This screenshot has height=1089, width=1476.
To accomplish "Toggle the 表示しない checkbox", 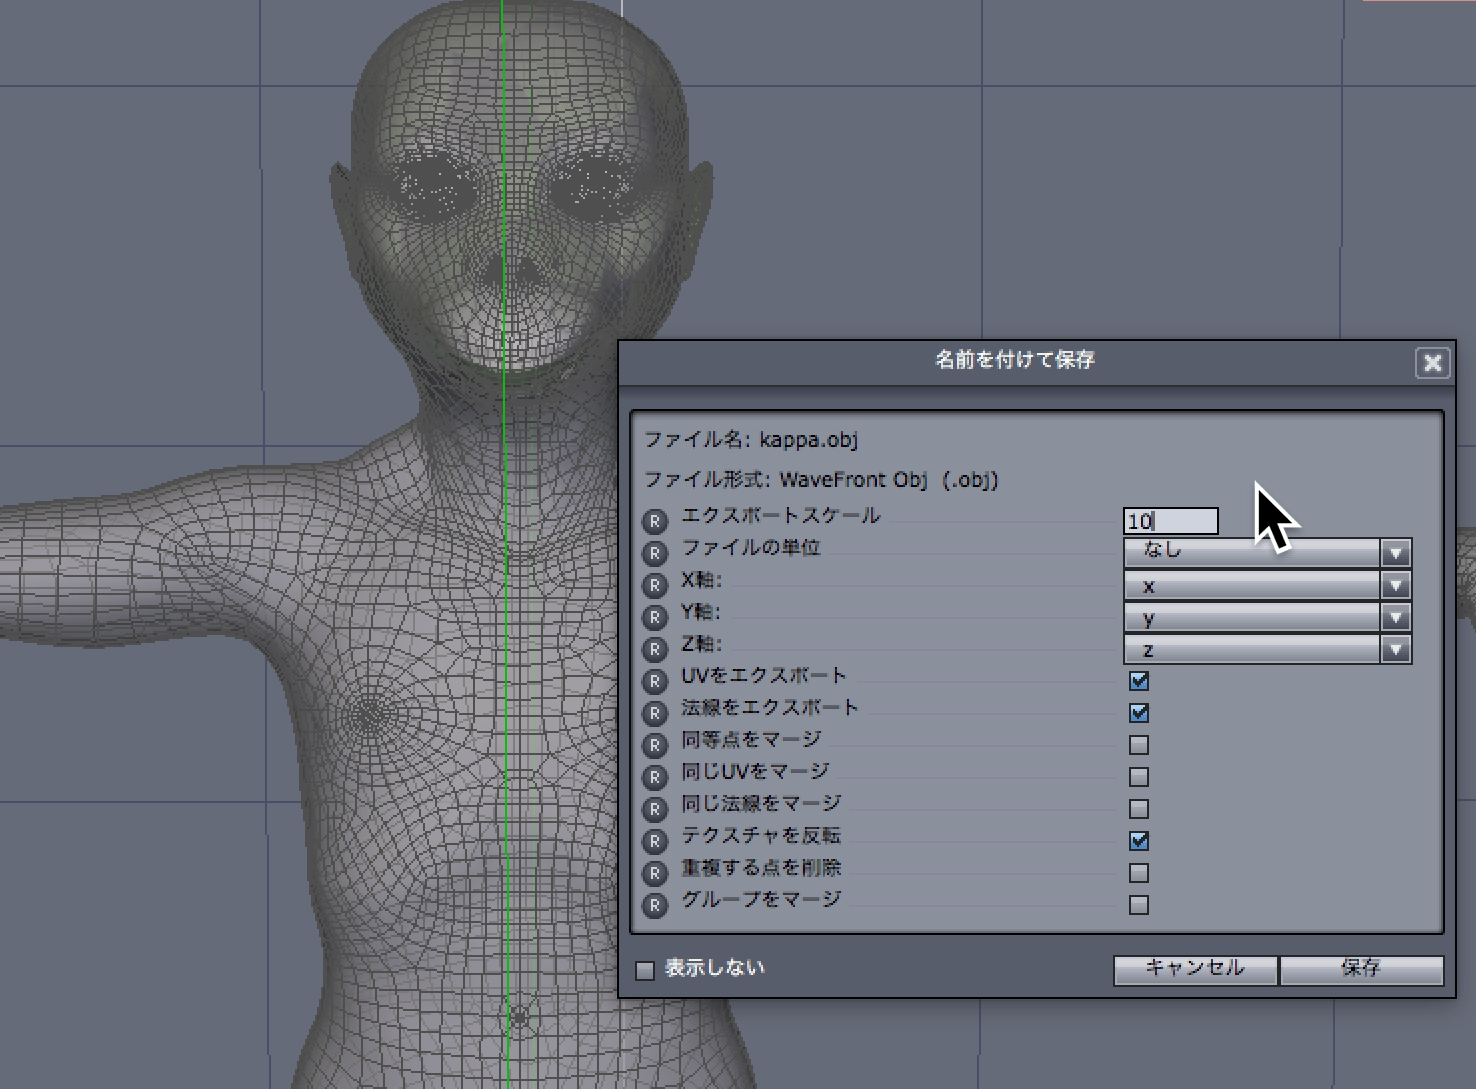I will click(x=646, y=970).
